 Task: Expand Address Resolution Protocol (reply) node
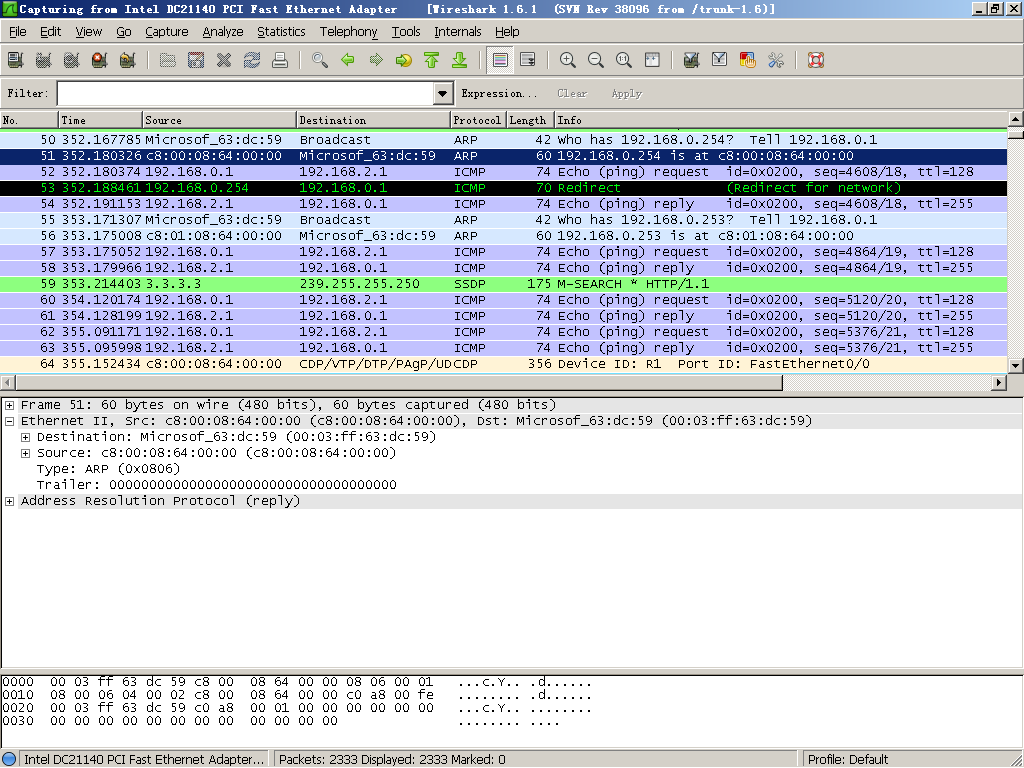(x=9, y=502)
